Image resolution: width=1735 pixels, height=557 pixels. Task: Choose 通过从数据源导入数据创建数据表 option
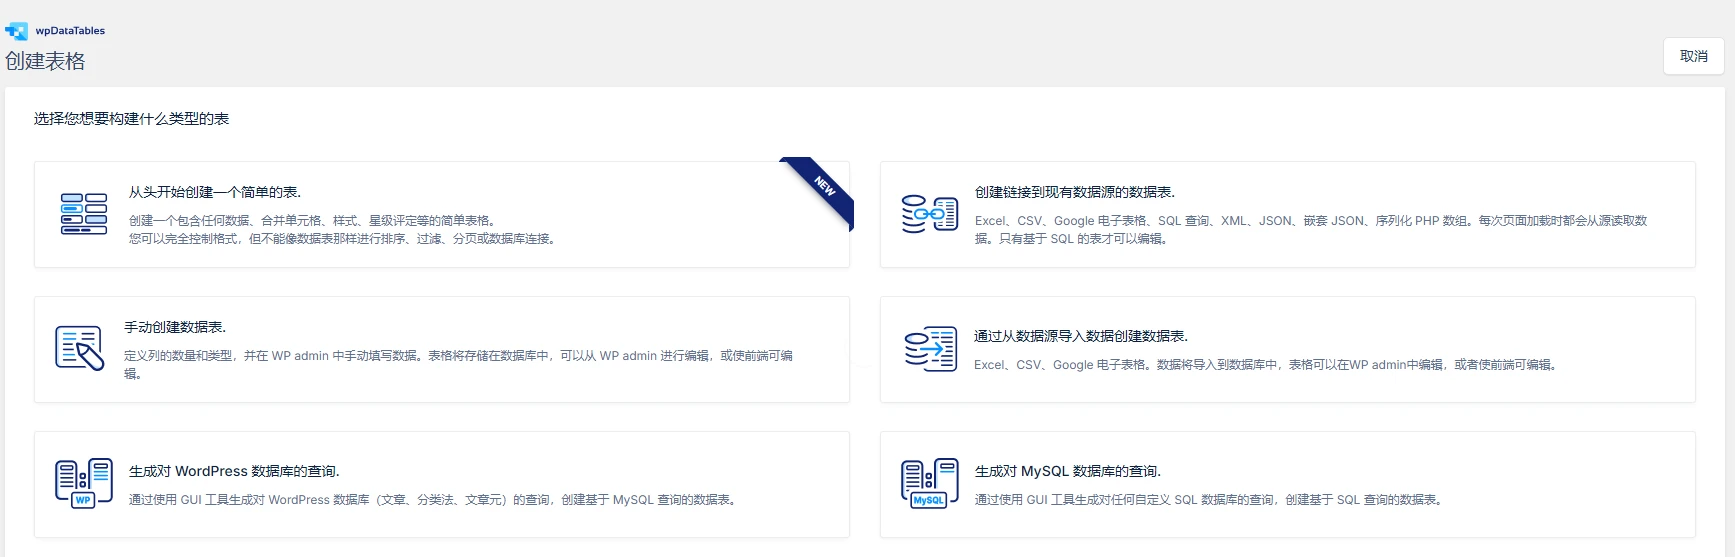(x=1288, y=349)
